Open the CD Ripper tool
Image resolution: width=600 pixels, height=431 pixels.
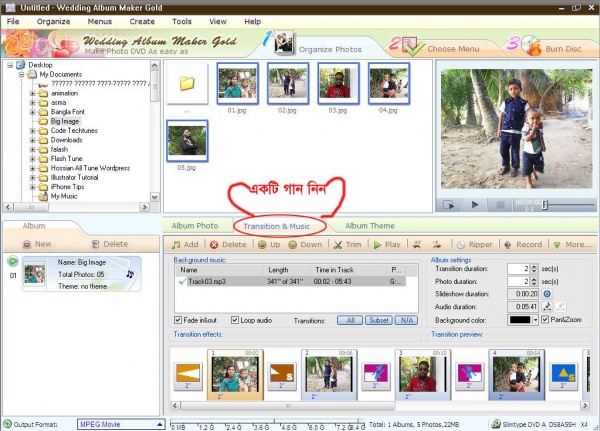coord(461,245)
